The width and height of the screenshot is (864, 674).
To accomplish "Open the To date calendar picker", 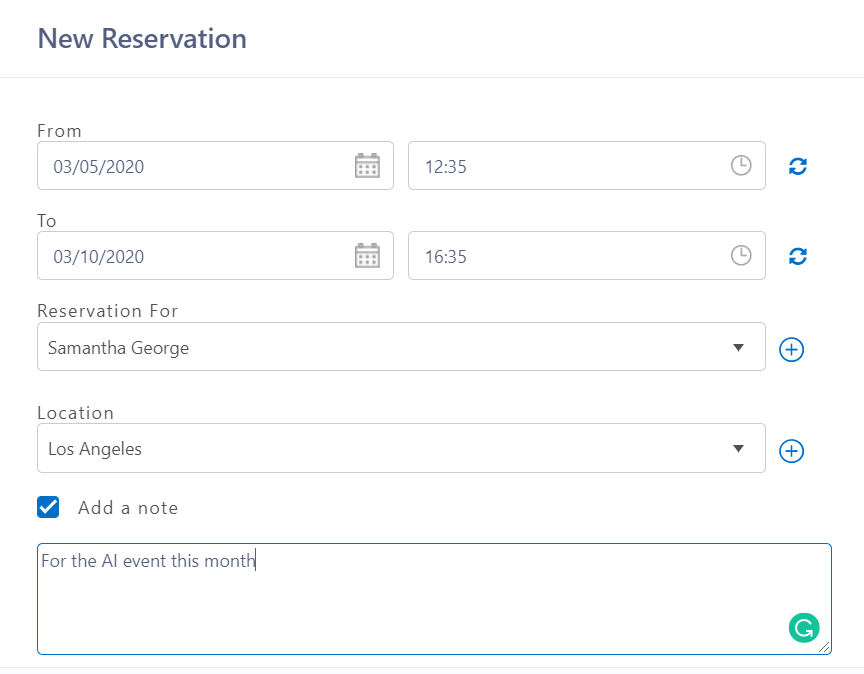I will 367,256.
